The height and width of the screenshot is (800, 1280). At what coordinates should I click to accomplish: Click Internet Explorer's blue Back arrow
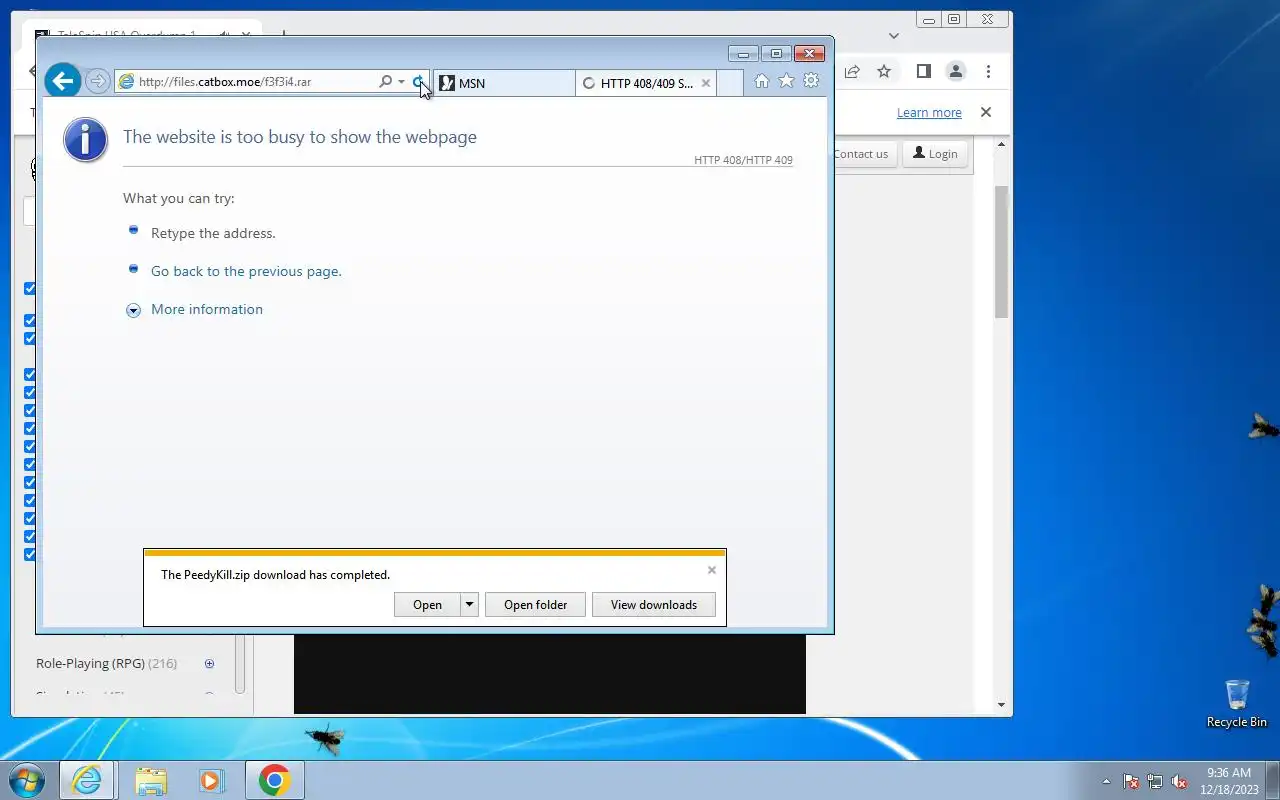click(x=63, y=81)
